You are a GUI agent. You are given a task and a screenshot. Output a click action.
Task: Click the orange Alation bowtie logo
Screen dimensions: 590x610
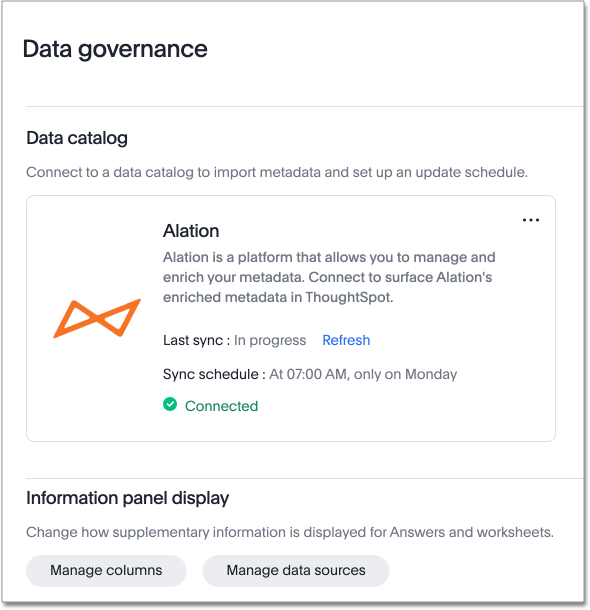[x=97, y=318]
